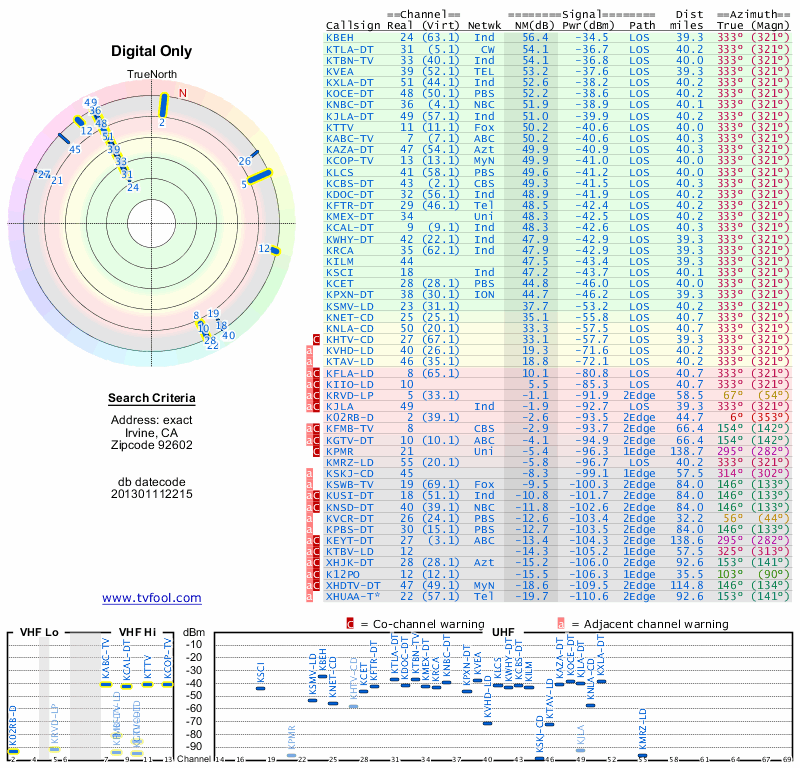Click the -110.6 power value for XHUAA-T
This screenshot has height=768, width=800.
(x=588, y=597)
